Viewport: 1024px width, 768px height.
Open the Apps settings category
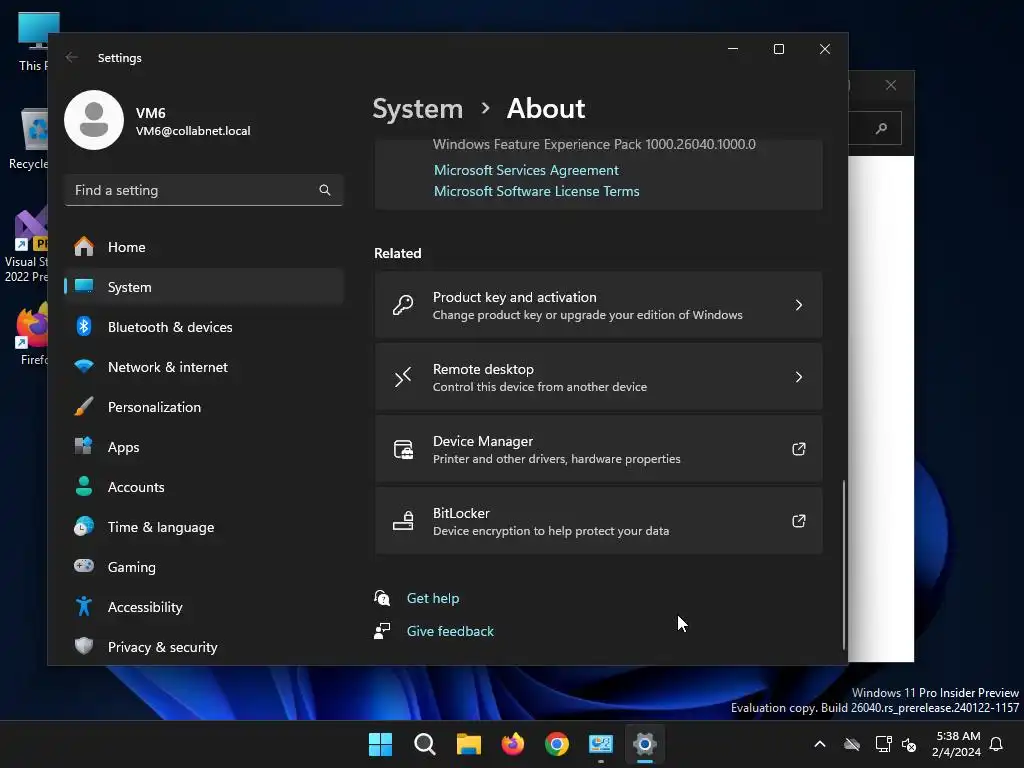(204, 447)
